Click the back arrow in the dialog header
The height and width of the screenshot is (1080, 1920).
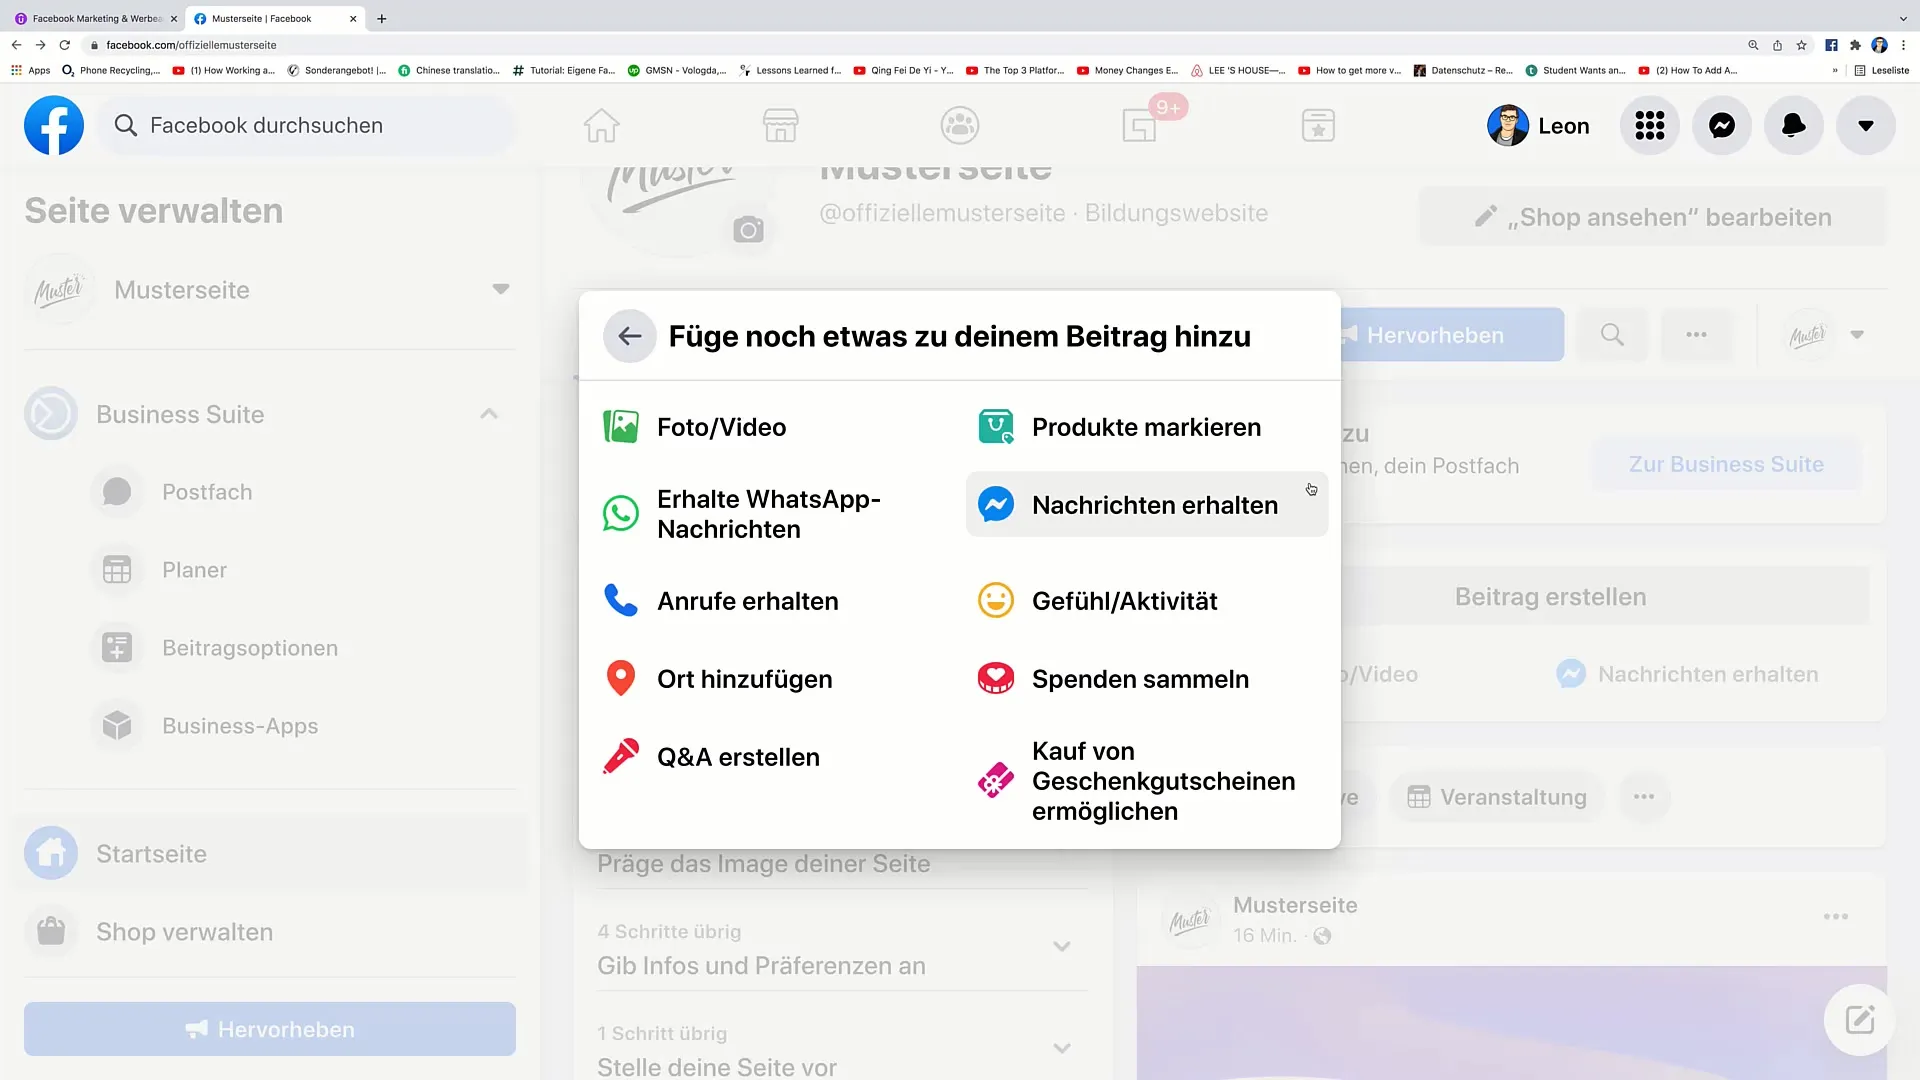[x=629, y=336]
